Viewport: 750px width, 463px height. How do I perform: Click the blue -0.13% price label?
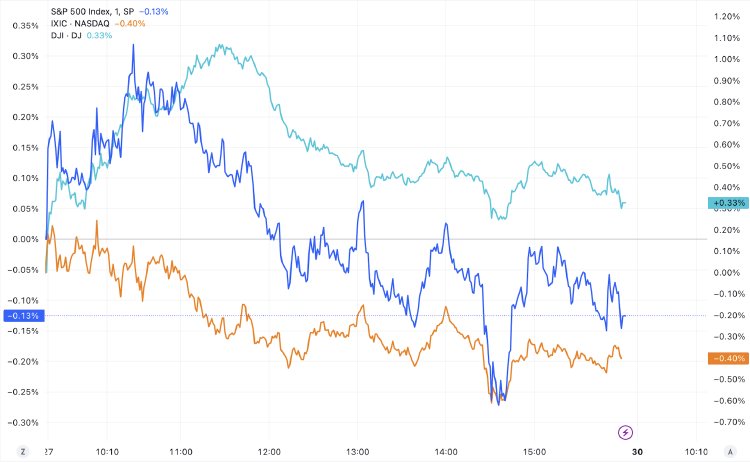24,316
